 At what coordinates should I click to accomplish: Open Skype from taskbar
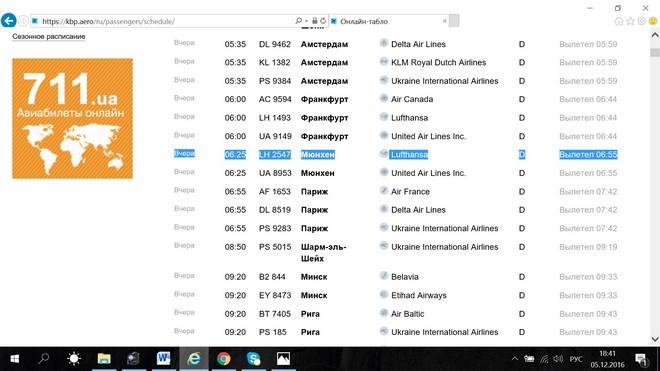(x=253, y=359)
